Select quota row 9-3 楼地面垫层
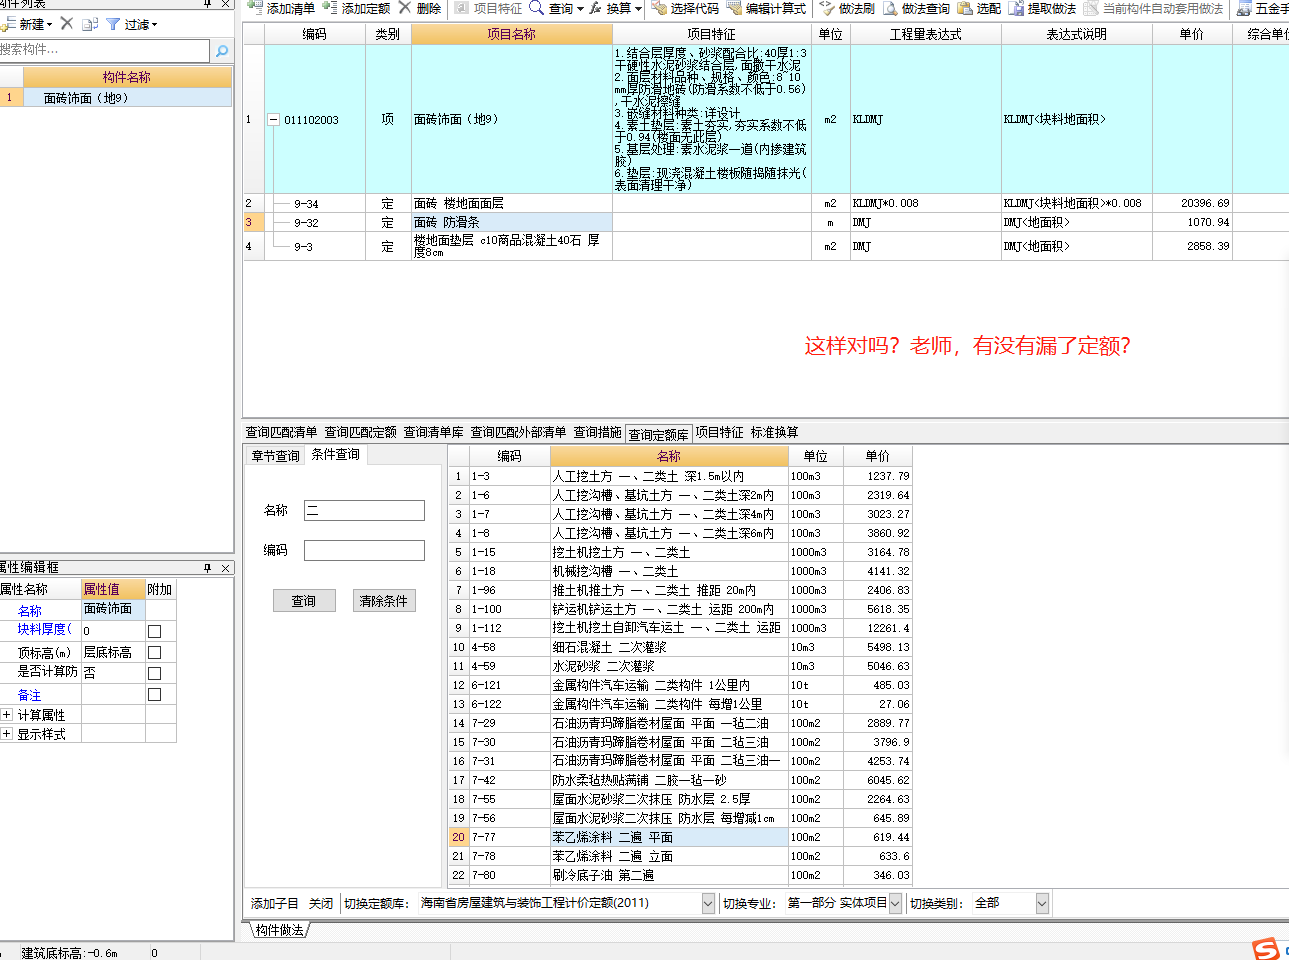The width and height of the screenshot is (1289, 960). (765, 246)
